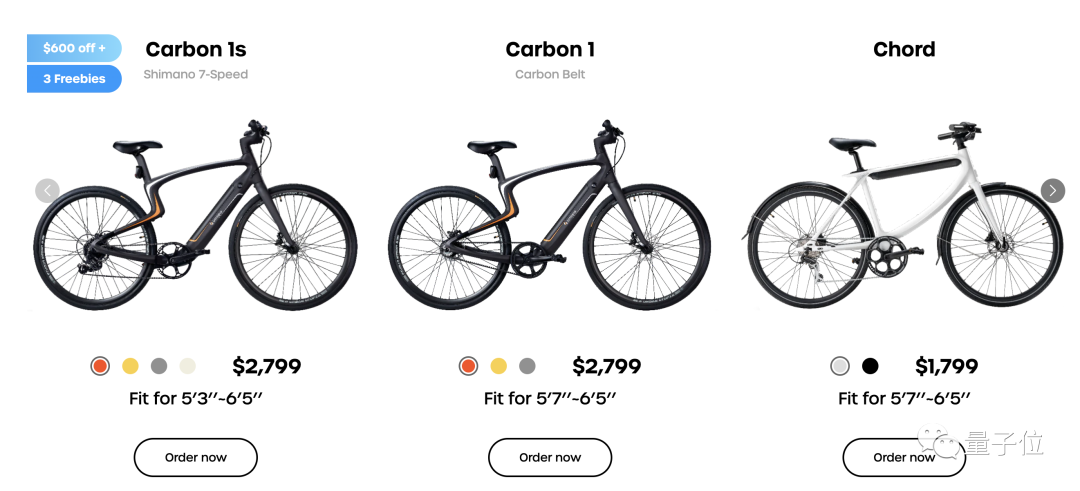The width and height of the screenshot is (1080, 491).
Task: Pick cream color for Carbon 1s
Action: pyautogui.click(x=187, y=366)
